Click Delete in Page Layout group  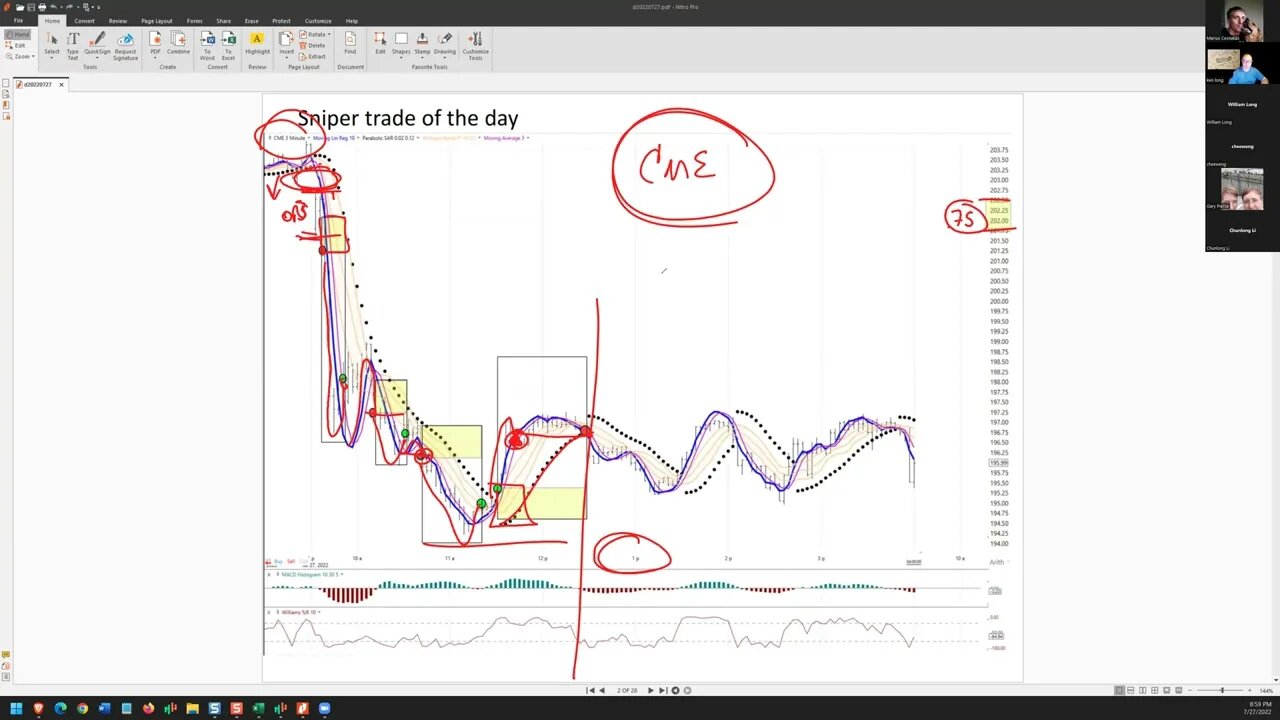pos(313,45)
